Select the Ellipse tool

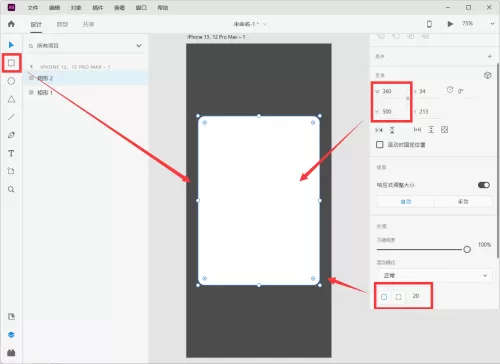pyautogui.click(x=11, y=81)
